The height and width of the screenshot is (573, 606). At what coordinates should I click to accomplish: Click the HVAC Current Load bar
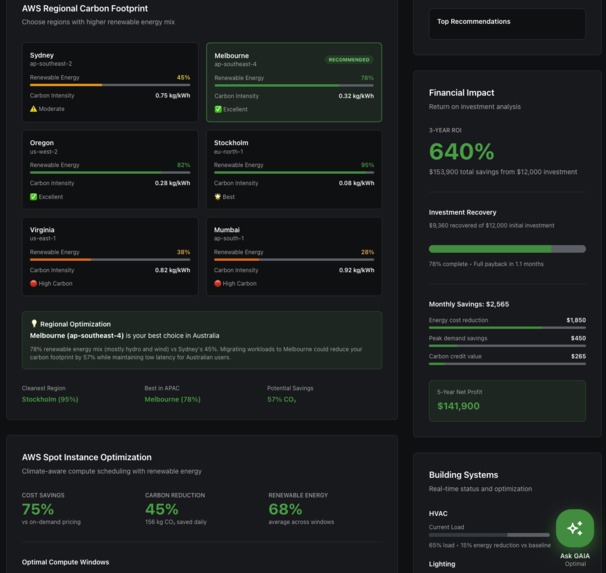[489, 535]
